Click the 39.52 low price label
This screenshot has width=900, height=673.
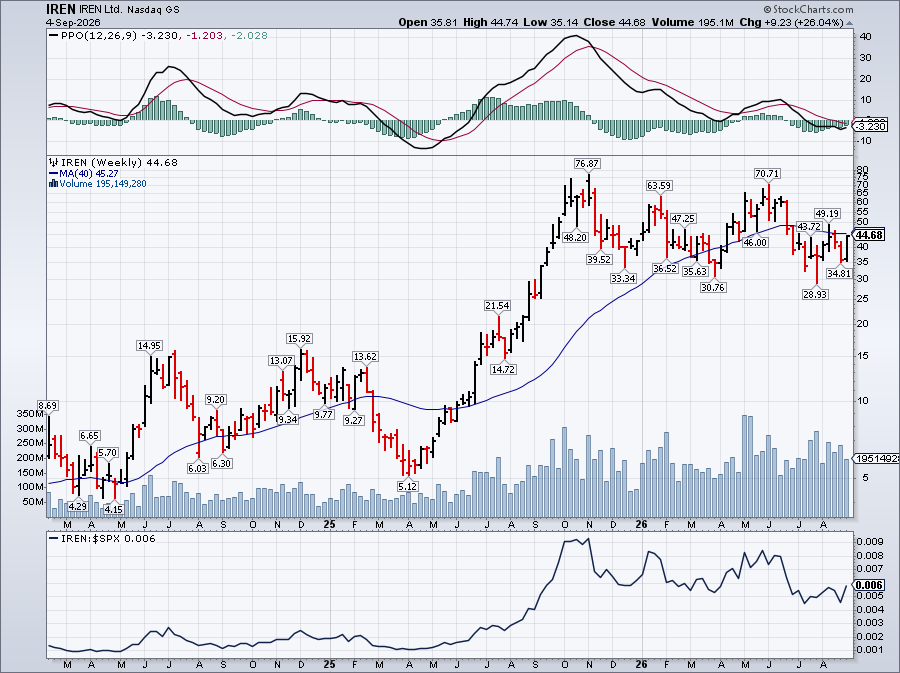599,259
